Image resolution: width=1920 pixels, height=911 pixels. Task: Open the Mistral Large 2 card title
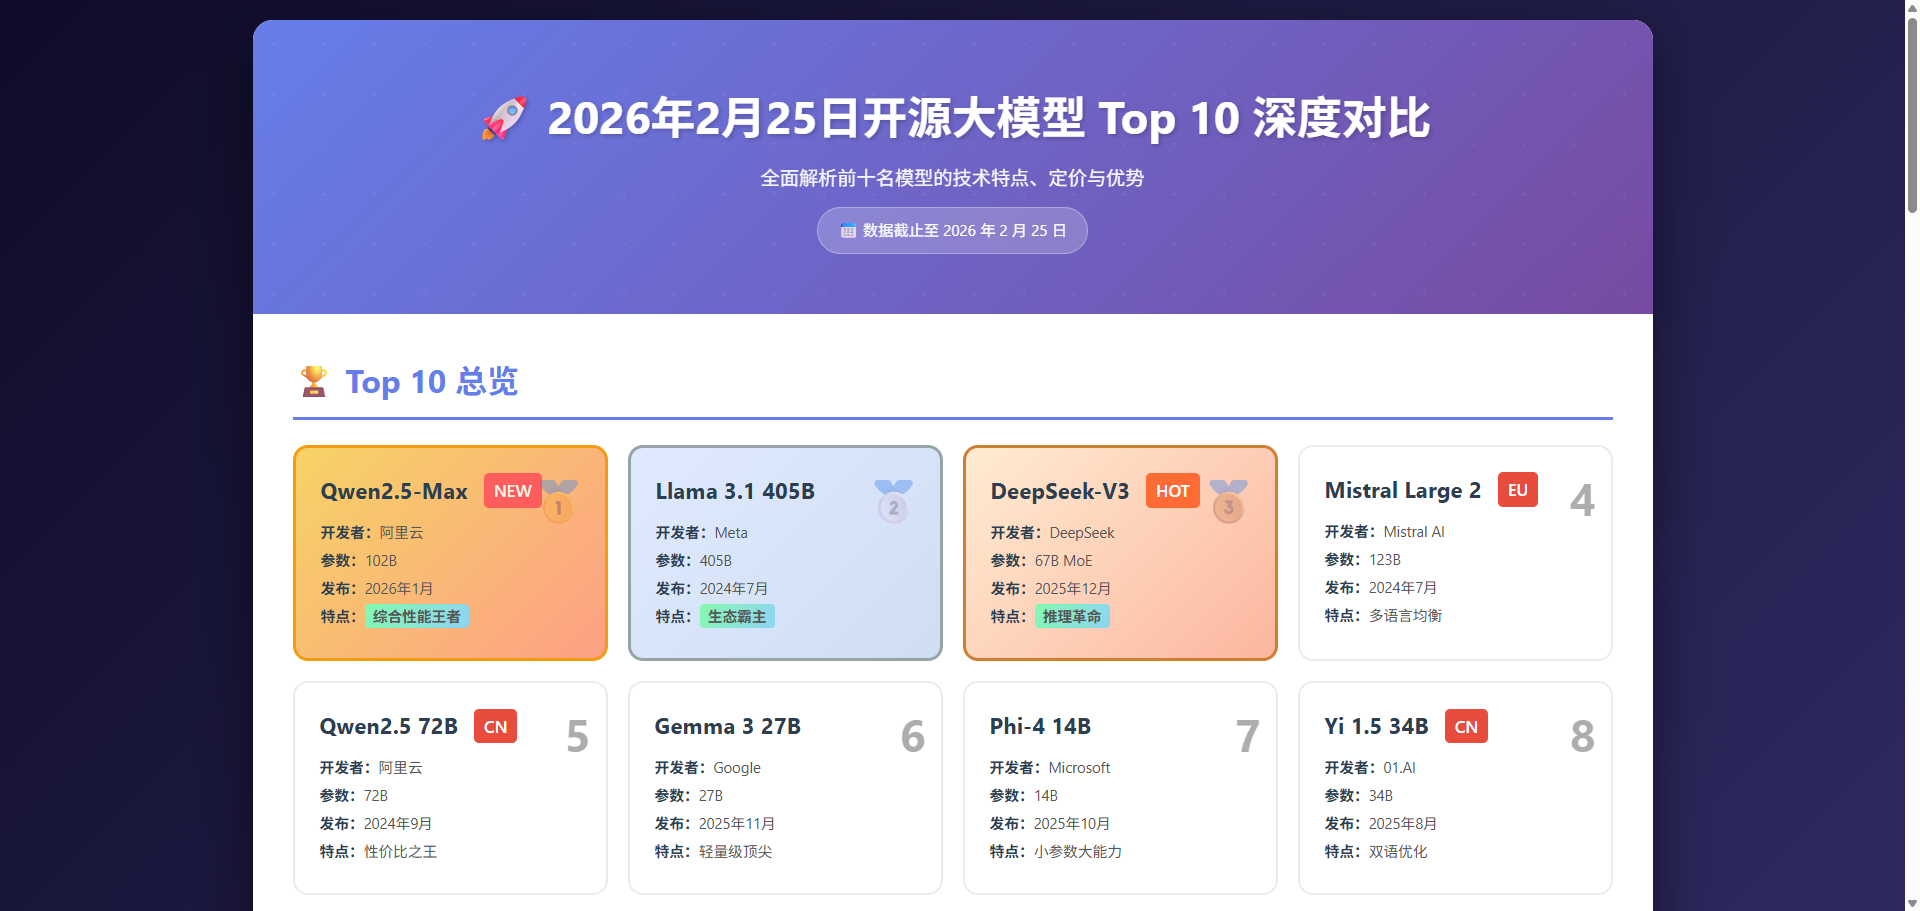1403,490
